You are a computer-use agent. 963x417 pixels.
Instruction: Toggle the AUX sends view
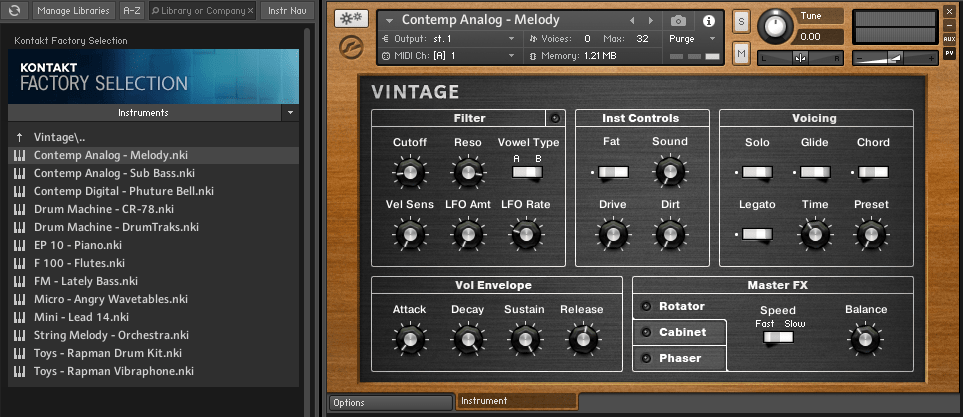949,39
